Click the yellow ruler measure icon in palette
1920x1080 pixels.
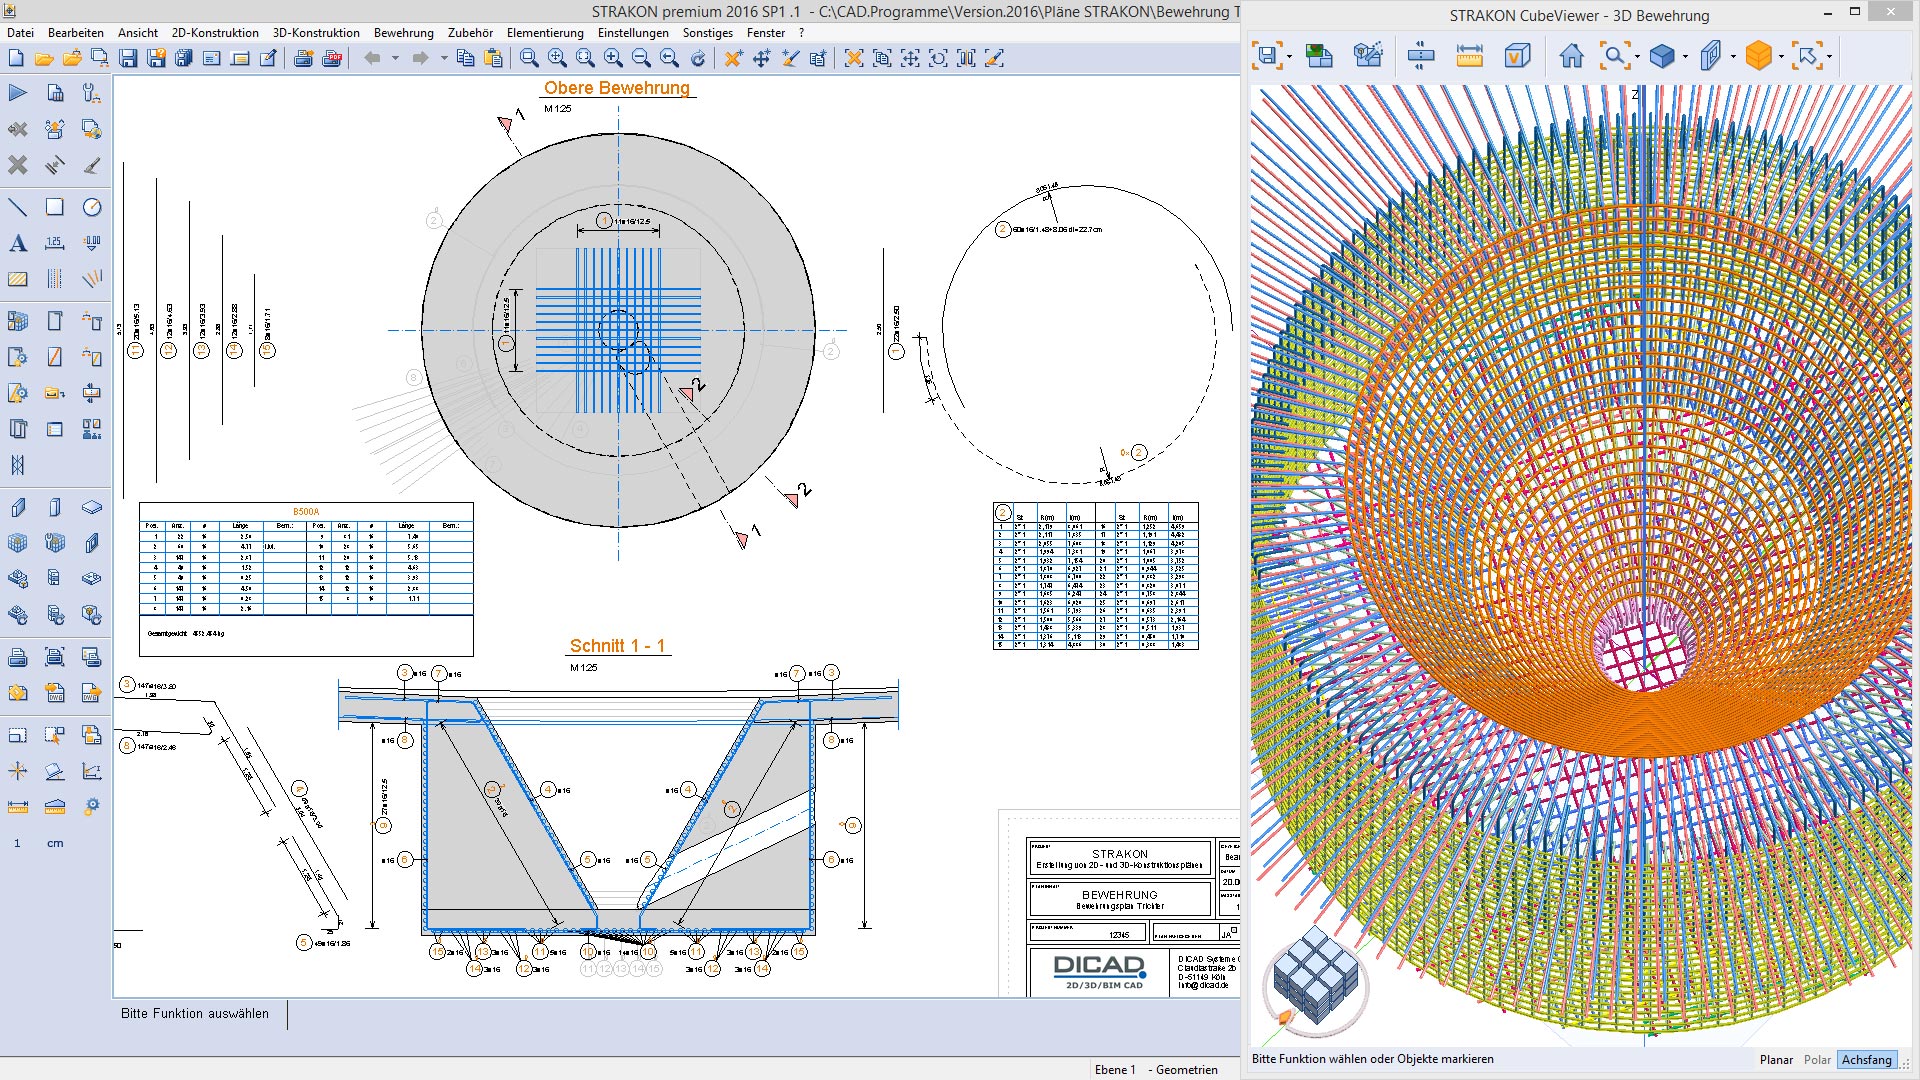[18, 807]
